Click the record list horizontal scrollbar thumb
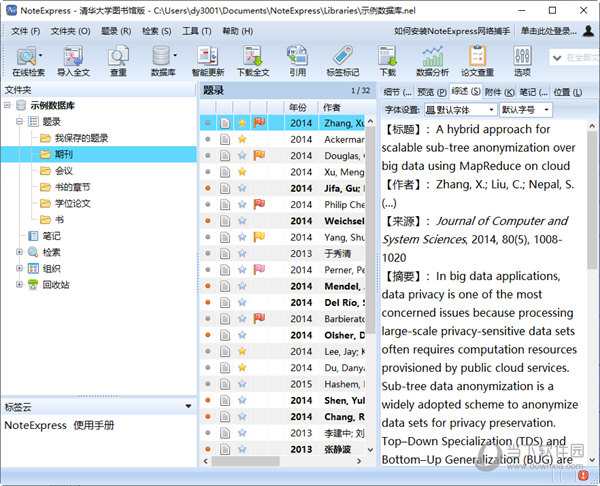The image size is (600, 486). coord(246,461)
